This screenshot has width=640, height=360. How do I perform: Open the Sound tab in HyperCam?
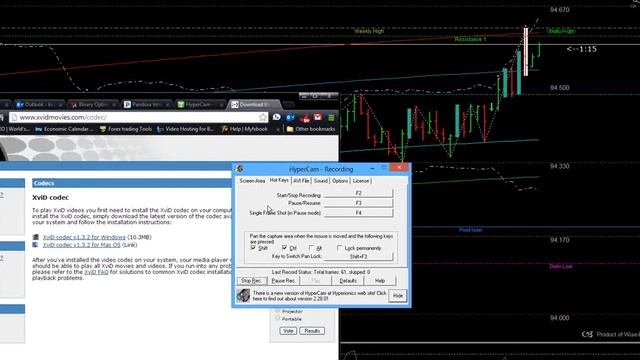(321, 181)
